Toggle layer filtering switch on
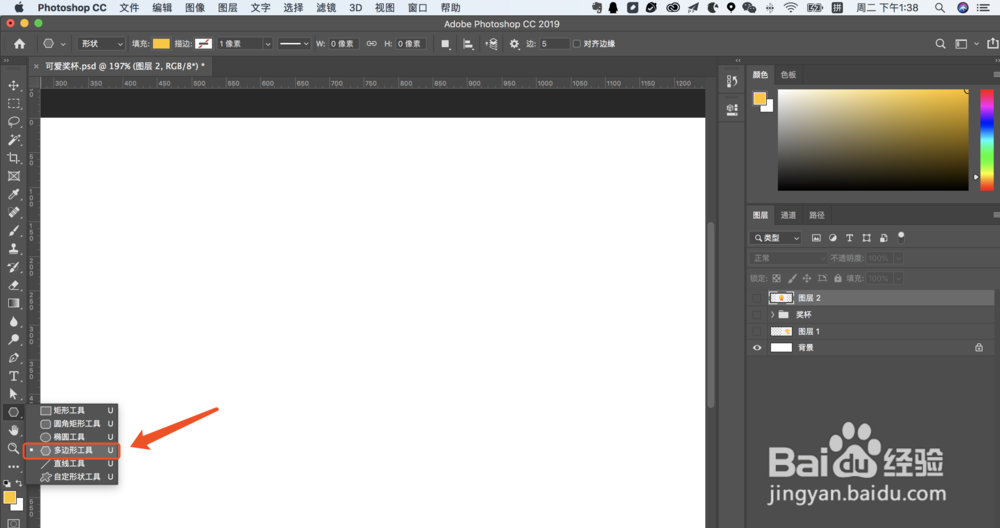The height and width of the screenshot is (528, 1000). tap(901, 237)
